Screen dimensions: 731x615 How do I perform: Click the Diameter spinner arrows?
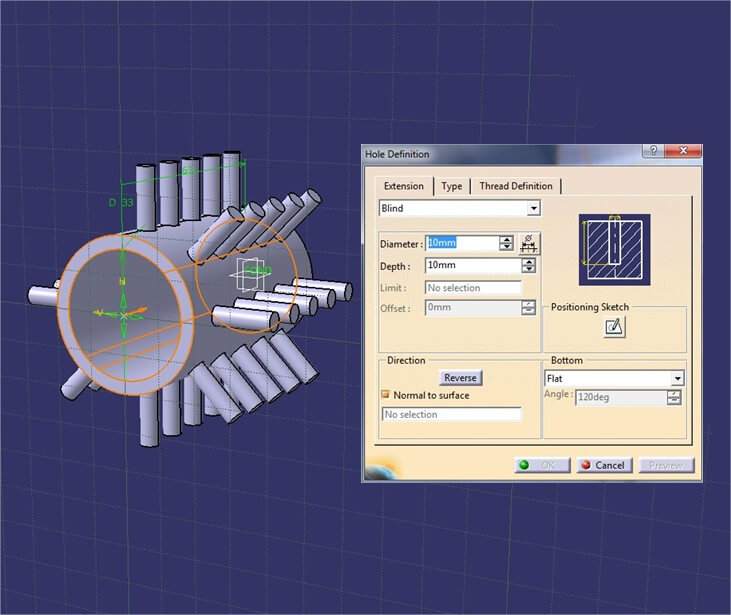tap(506, 243)
